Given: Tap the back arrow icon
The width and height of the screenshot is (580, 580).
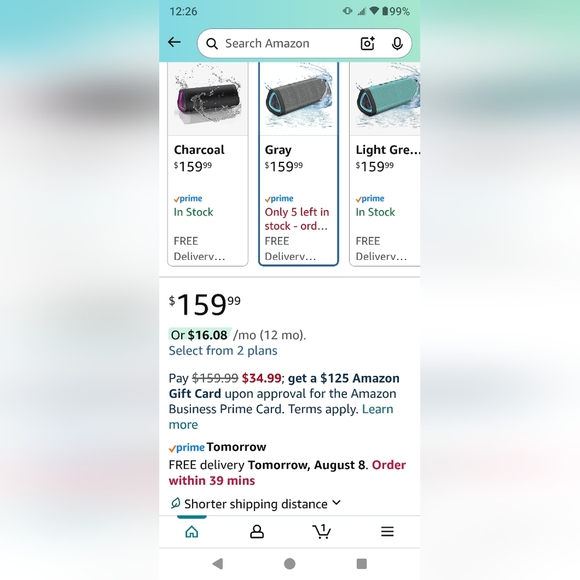Looking at the screenshot, I should click(174, 43).
